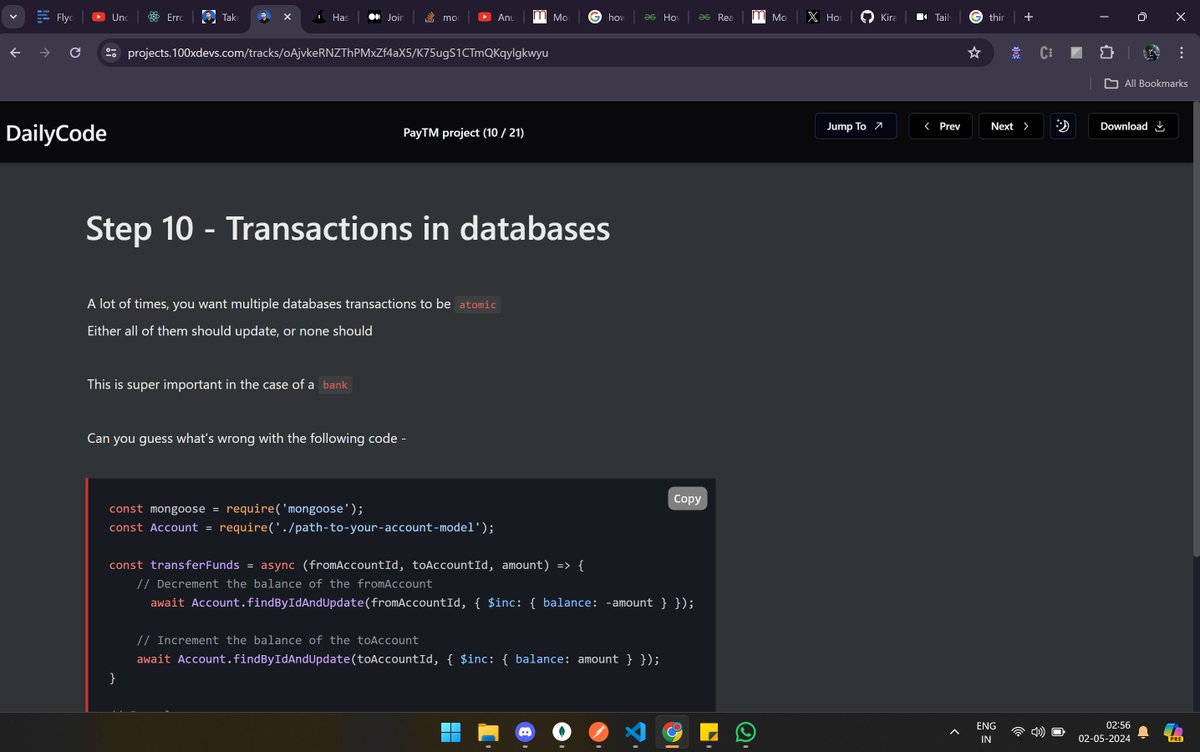The width and height of the screenshot is (1200, 752).
Task: Open the All Bookmarks folder
Action: (1146, 83)
